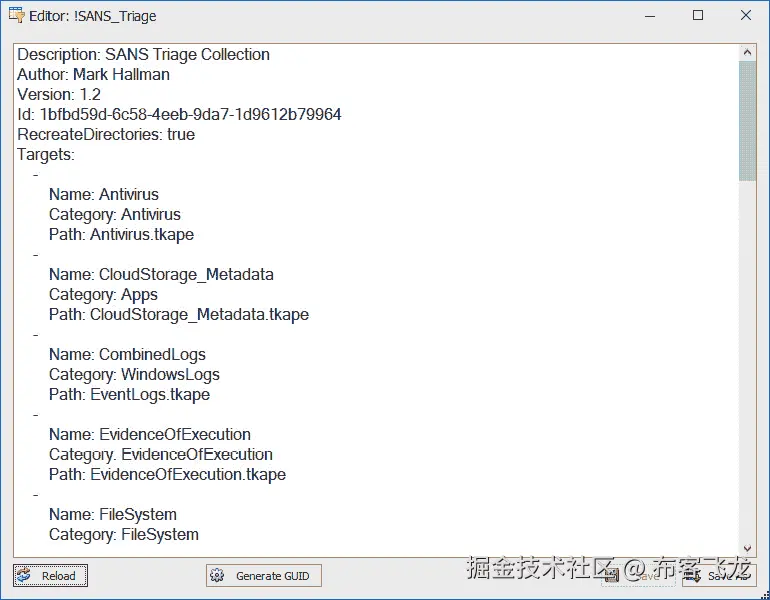Click the vertical scrollbar thumb
Screen dimensions: 770x600
tap(747, 121)
